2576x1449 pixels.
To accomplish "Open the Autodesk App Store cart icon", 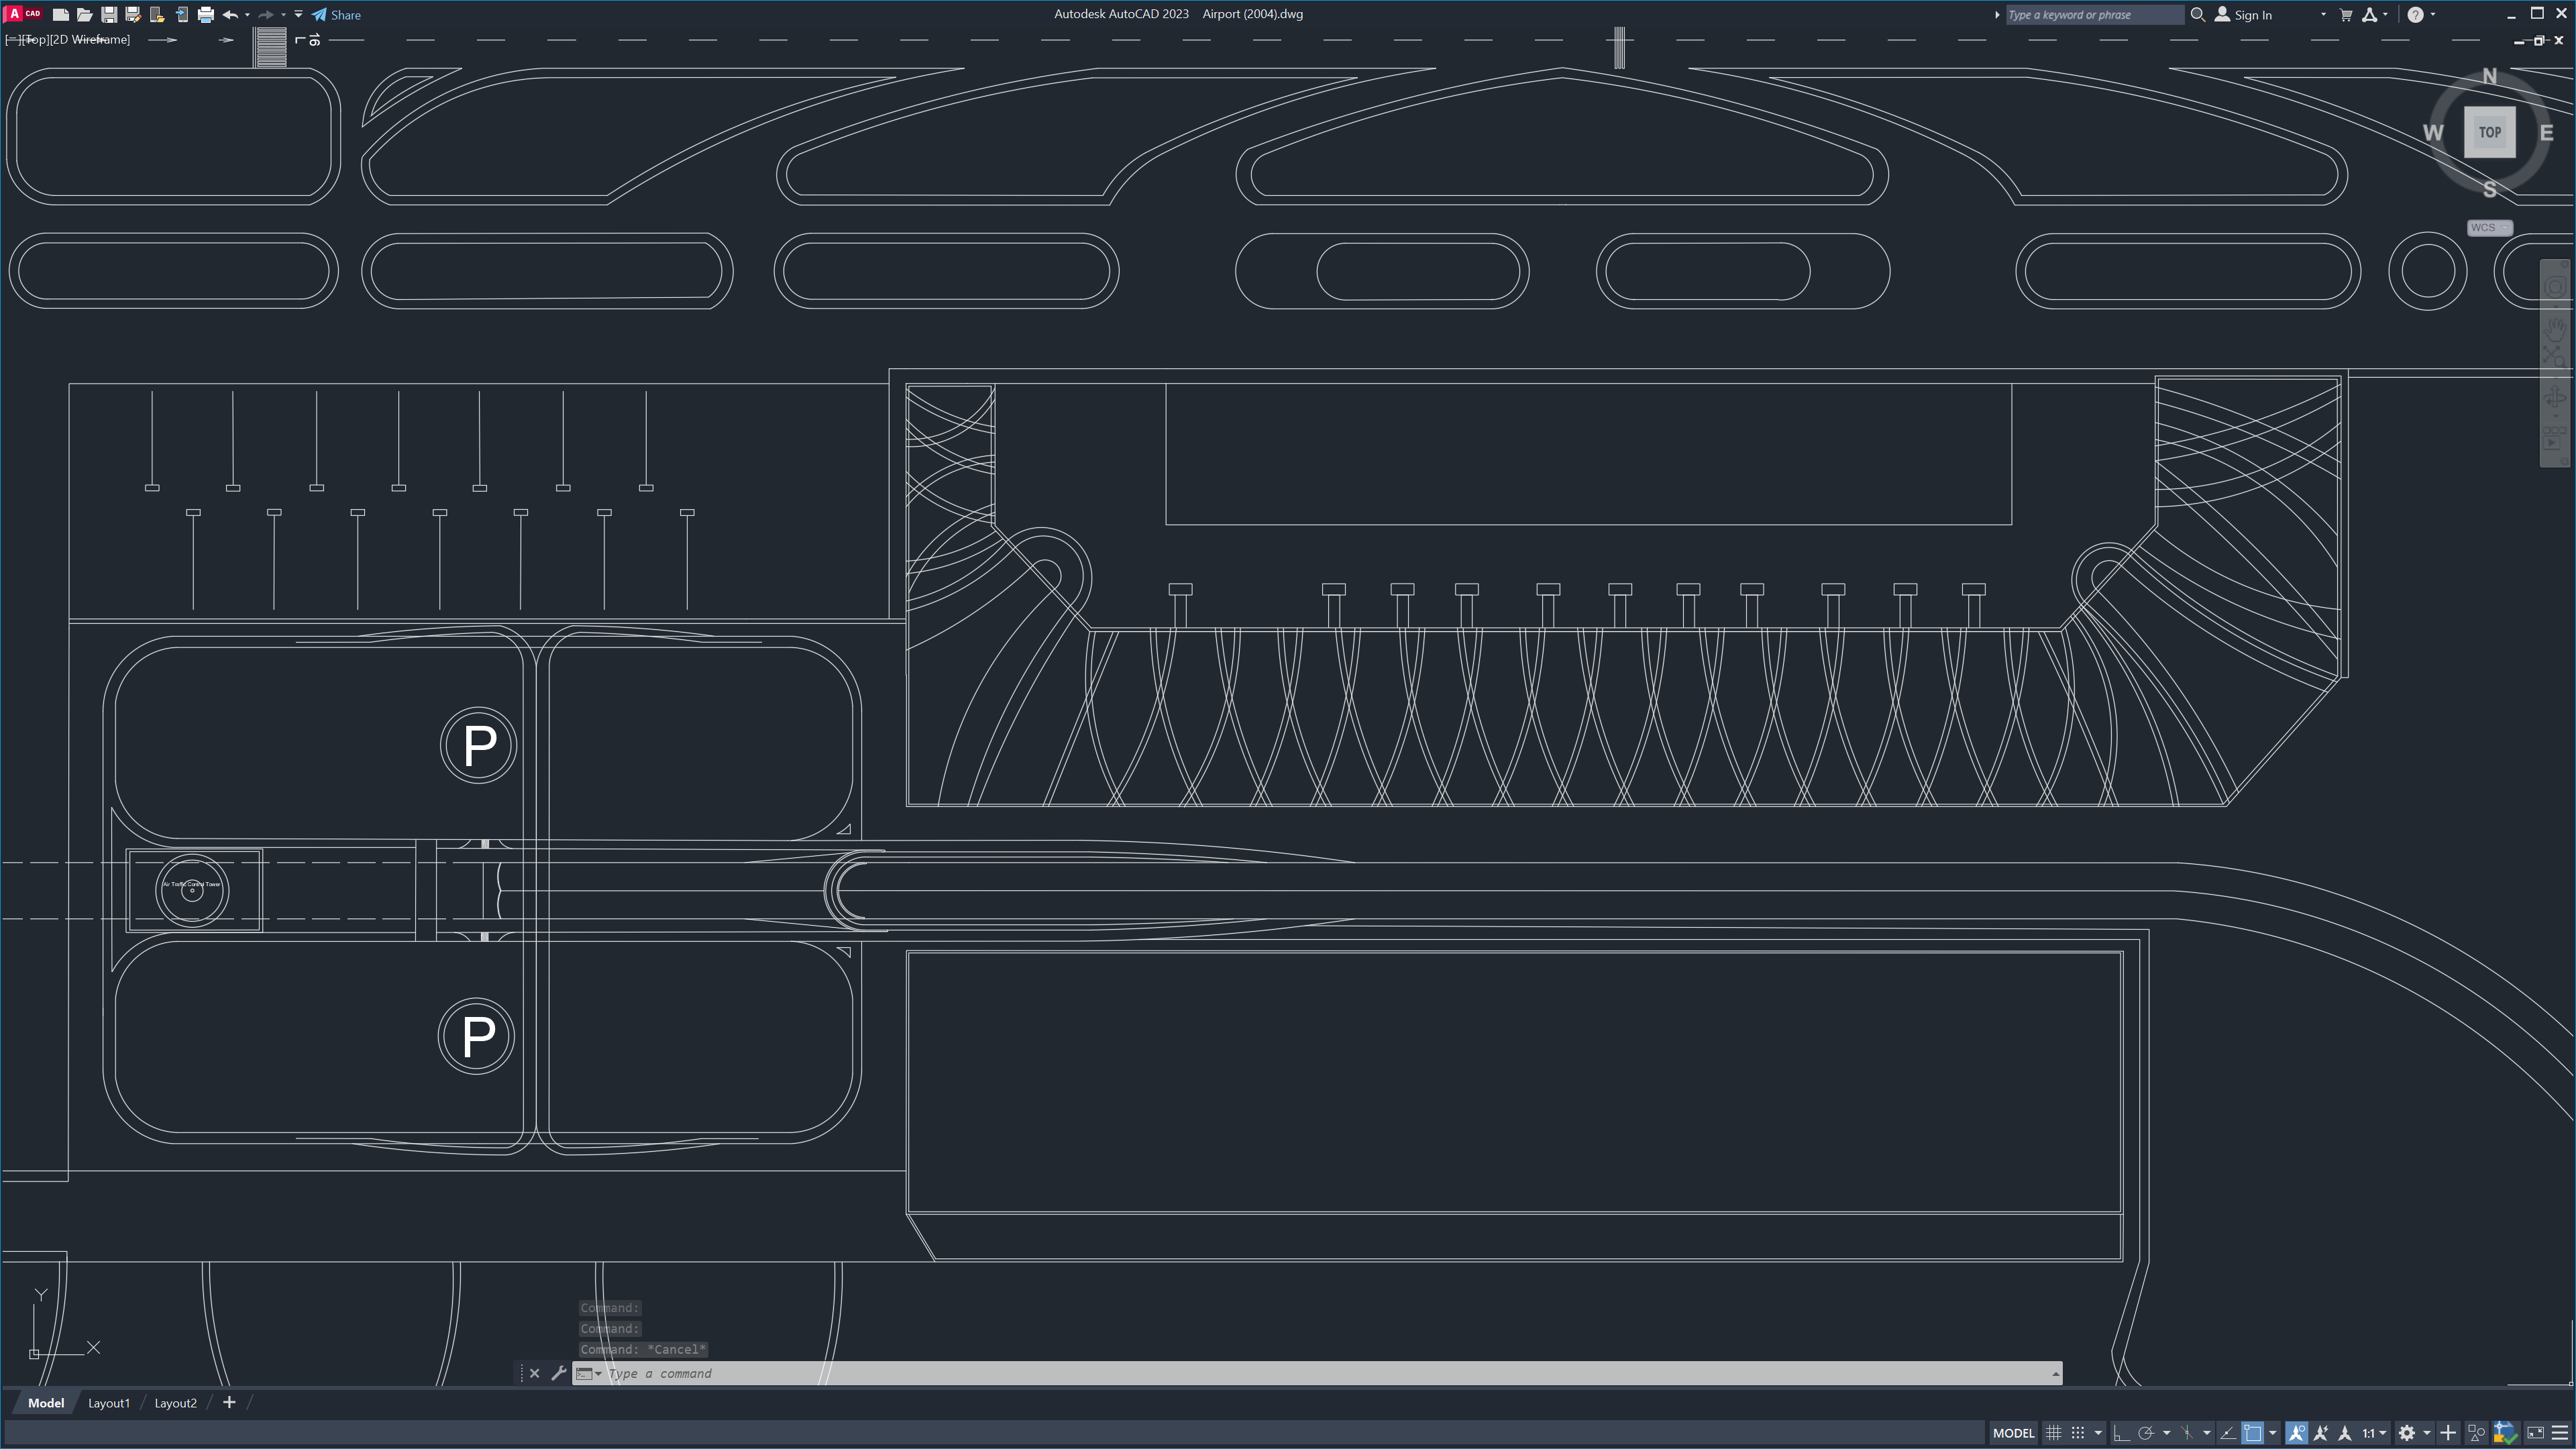I will [2346, 15].
